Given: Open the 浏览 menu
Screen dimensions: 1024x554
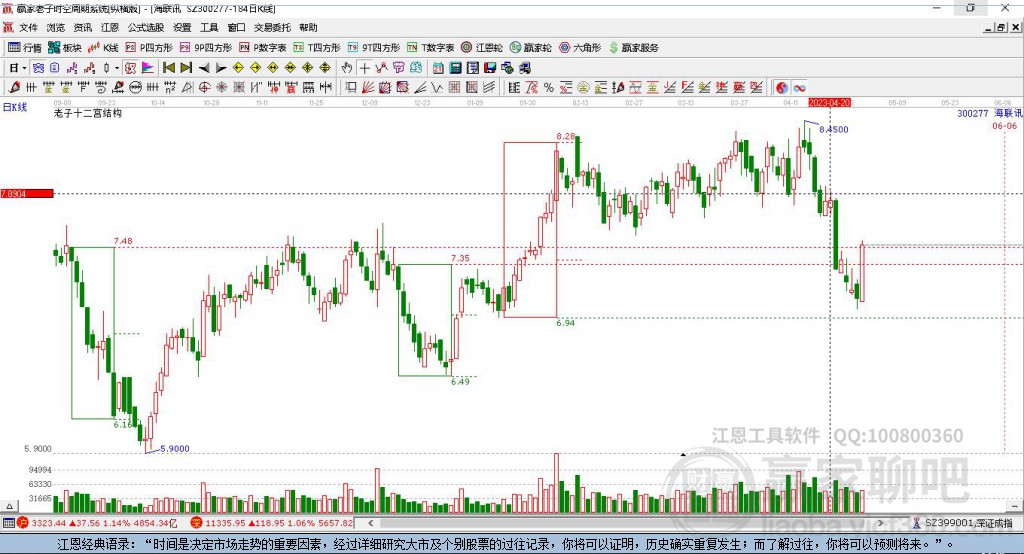Looking at the screenshot, I should [x=56, y=27].
